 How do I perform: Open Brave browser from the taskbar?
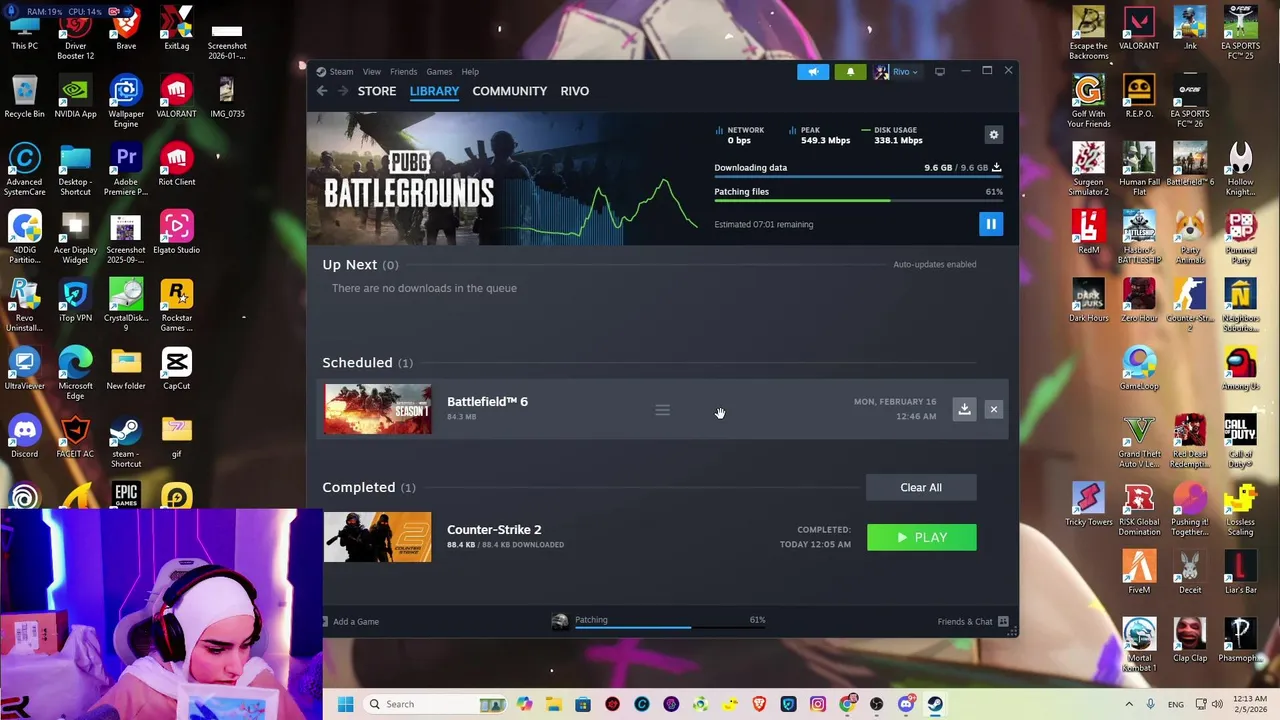click(x=759, y=704)
